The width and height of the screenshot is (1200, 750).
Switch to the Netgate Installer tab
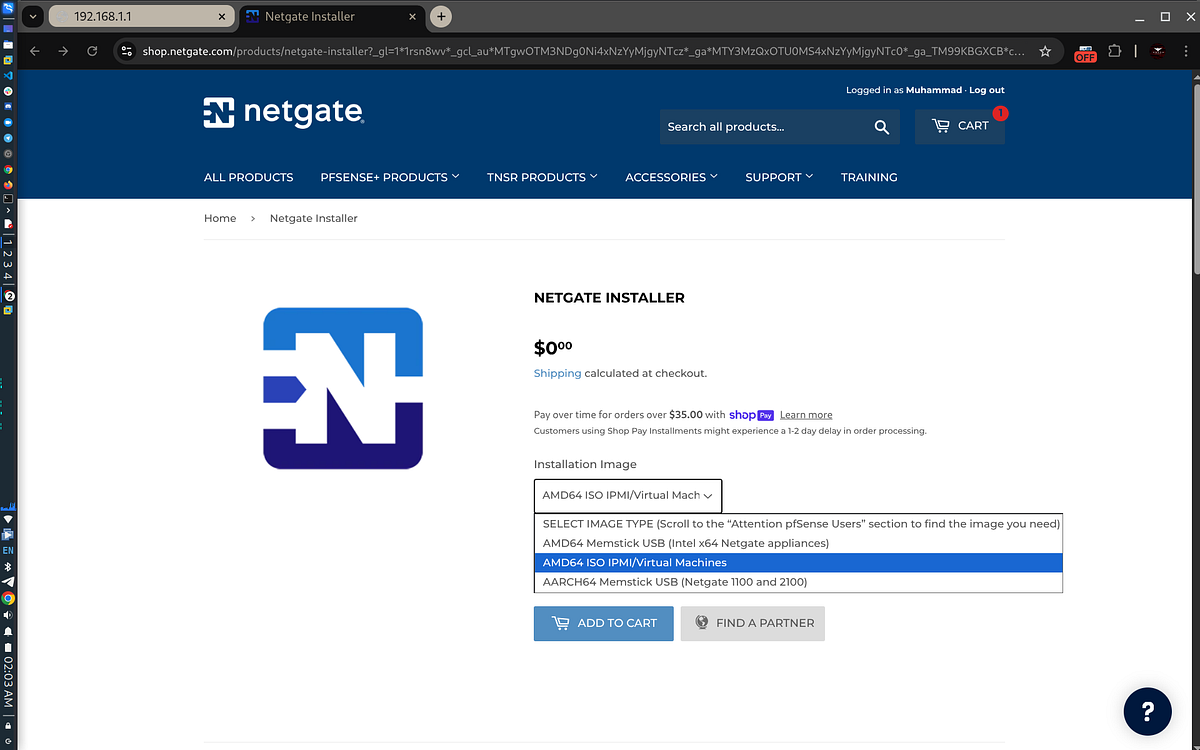click(x=330, y=17)
